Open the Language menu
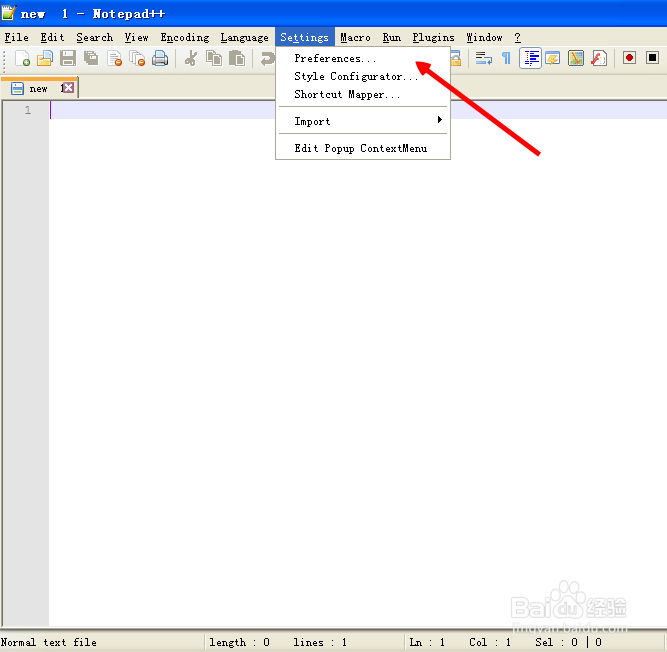667x652 pixels. [244, 37]
